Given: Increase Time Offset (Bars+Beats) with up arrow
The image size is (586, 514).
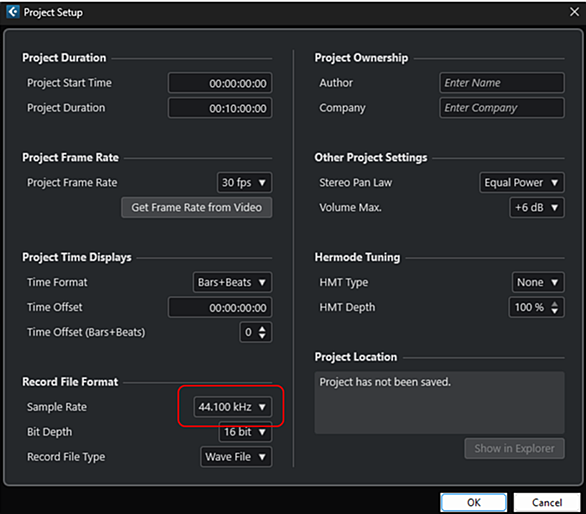Looking at the screenshot, I should coord(262,328).
